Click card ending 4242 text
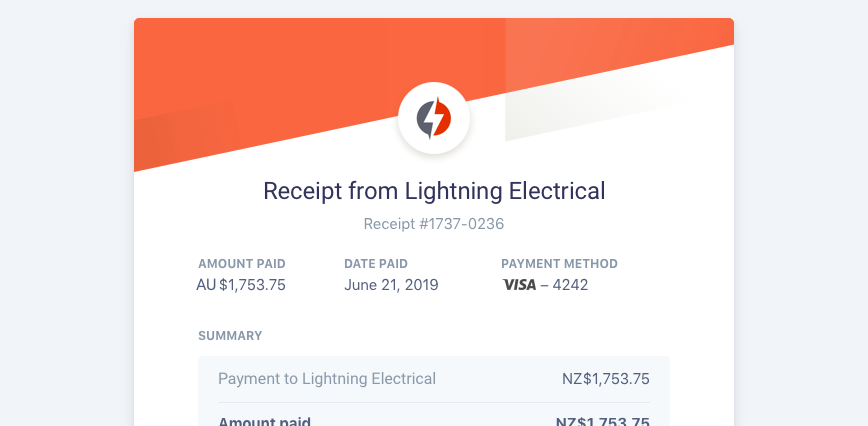 click(x=570, y=285)
